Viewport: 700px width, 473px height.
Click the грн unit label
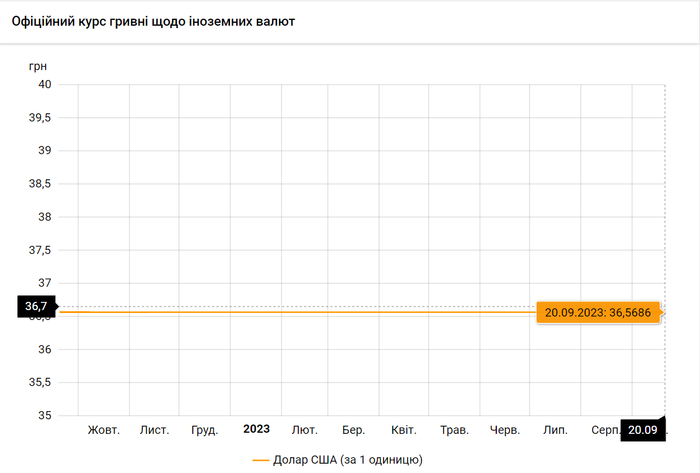(38, 66)
